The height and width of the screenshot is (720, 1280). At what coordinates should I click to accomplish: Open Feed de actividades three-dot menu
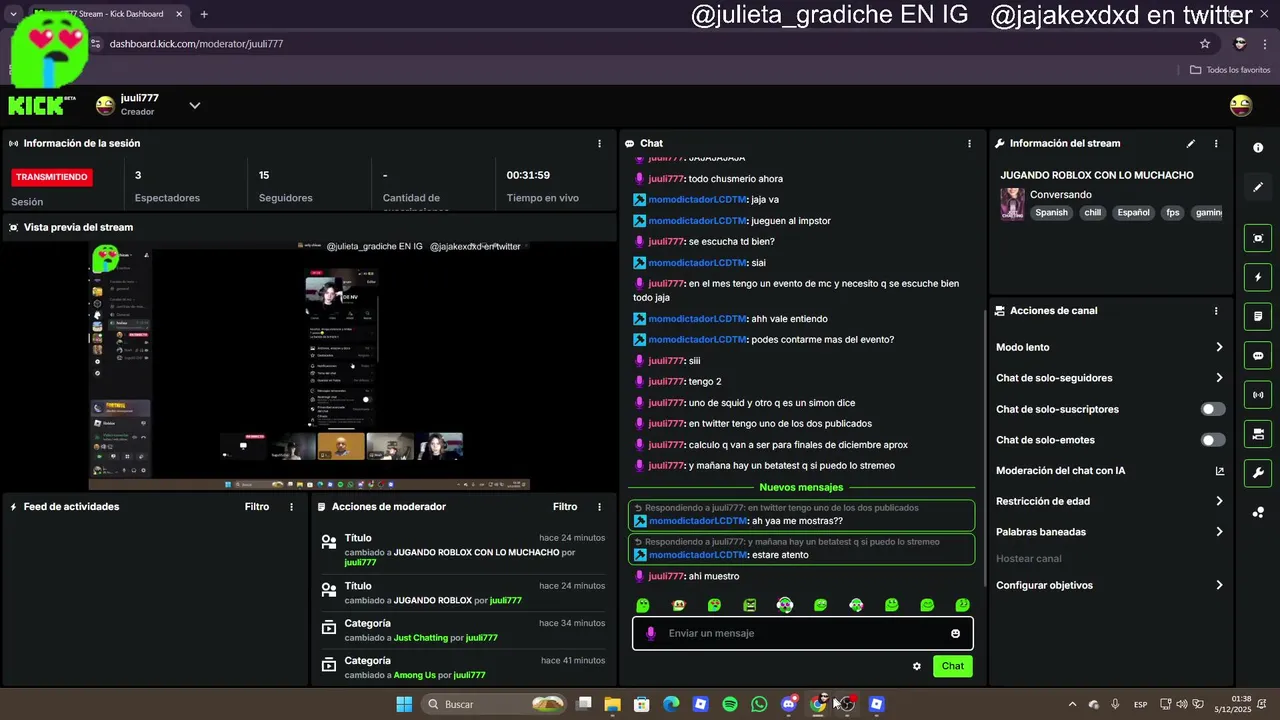(292, 507)
